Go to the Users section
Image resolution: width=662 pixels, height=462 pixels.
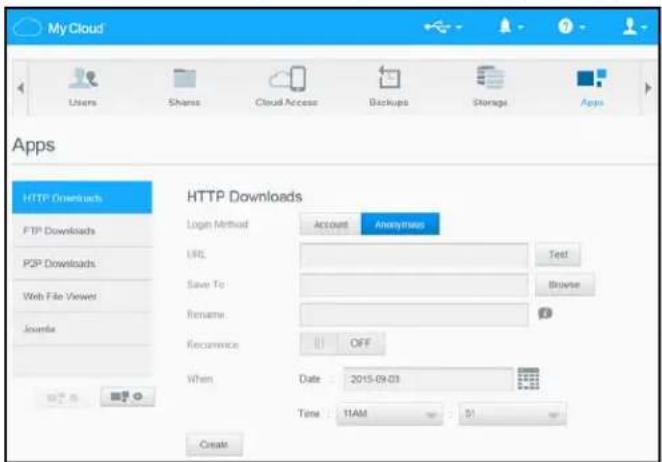pos(83,87)
